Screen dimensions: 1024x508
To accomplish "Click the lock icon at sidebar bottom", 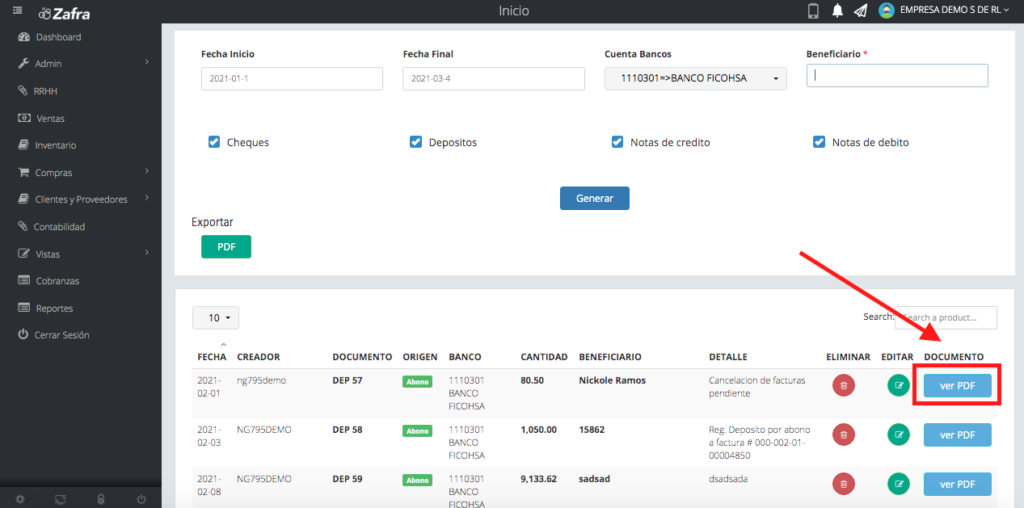I will (x=101, y=500).
